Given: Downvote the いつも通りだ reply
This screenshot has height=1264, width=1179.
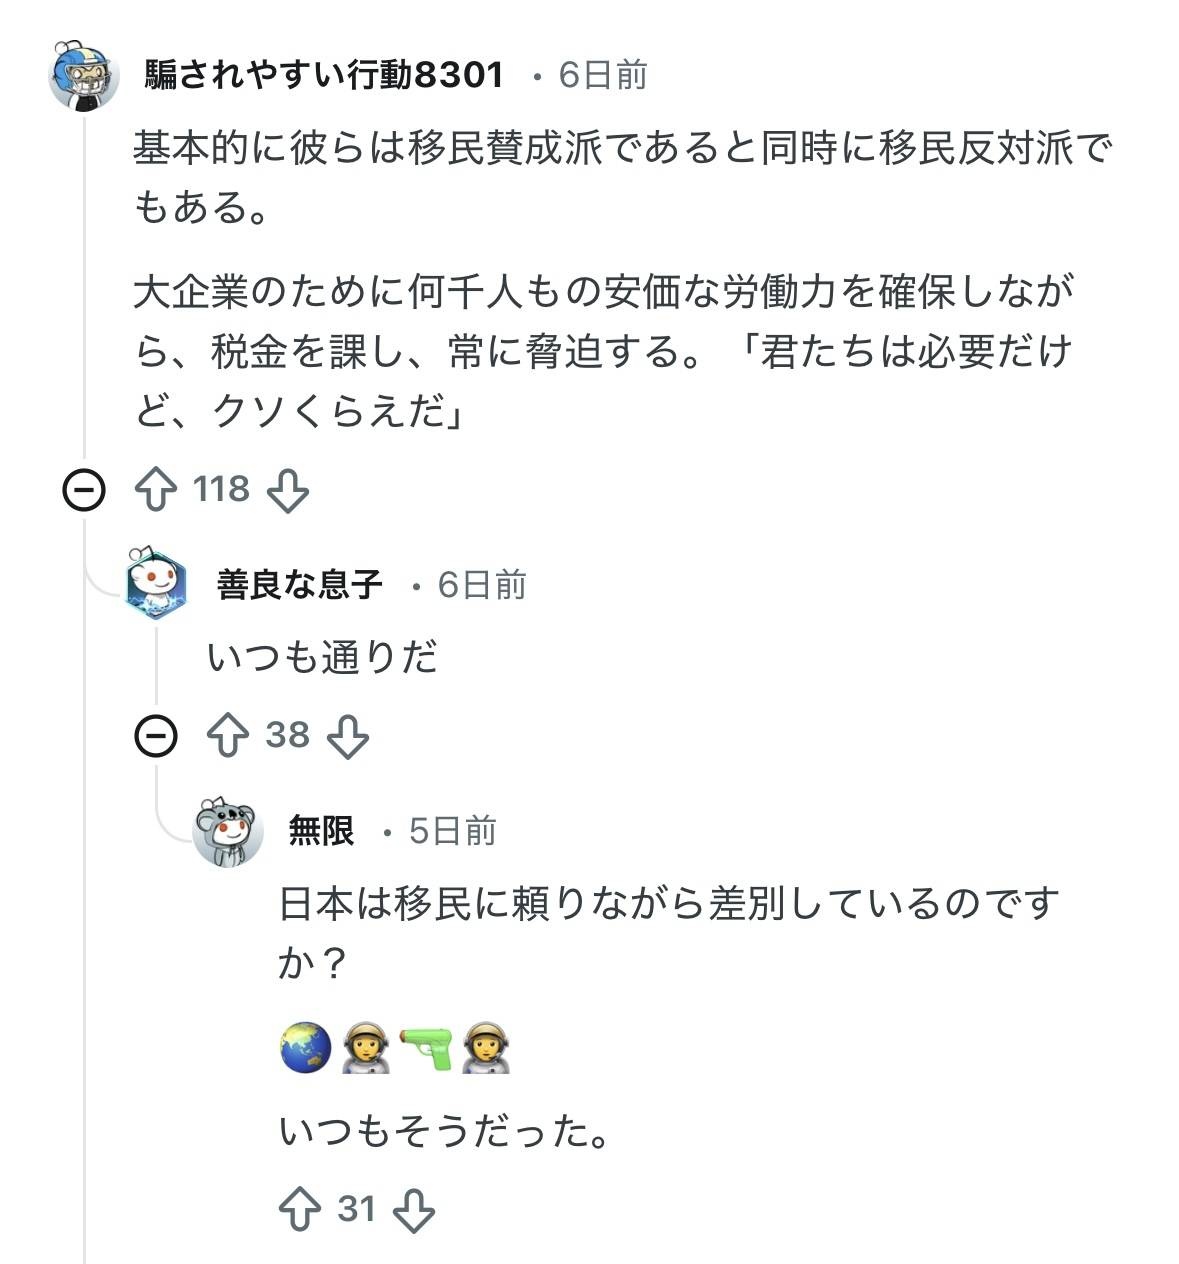Looking at the screenshot, I should click(348, 737).
